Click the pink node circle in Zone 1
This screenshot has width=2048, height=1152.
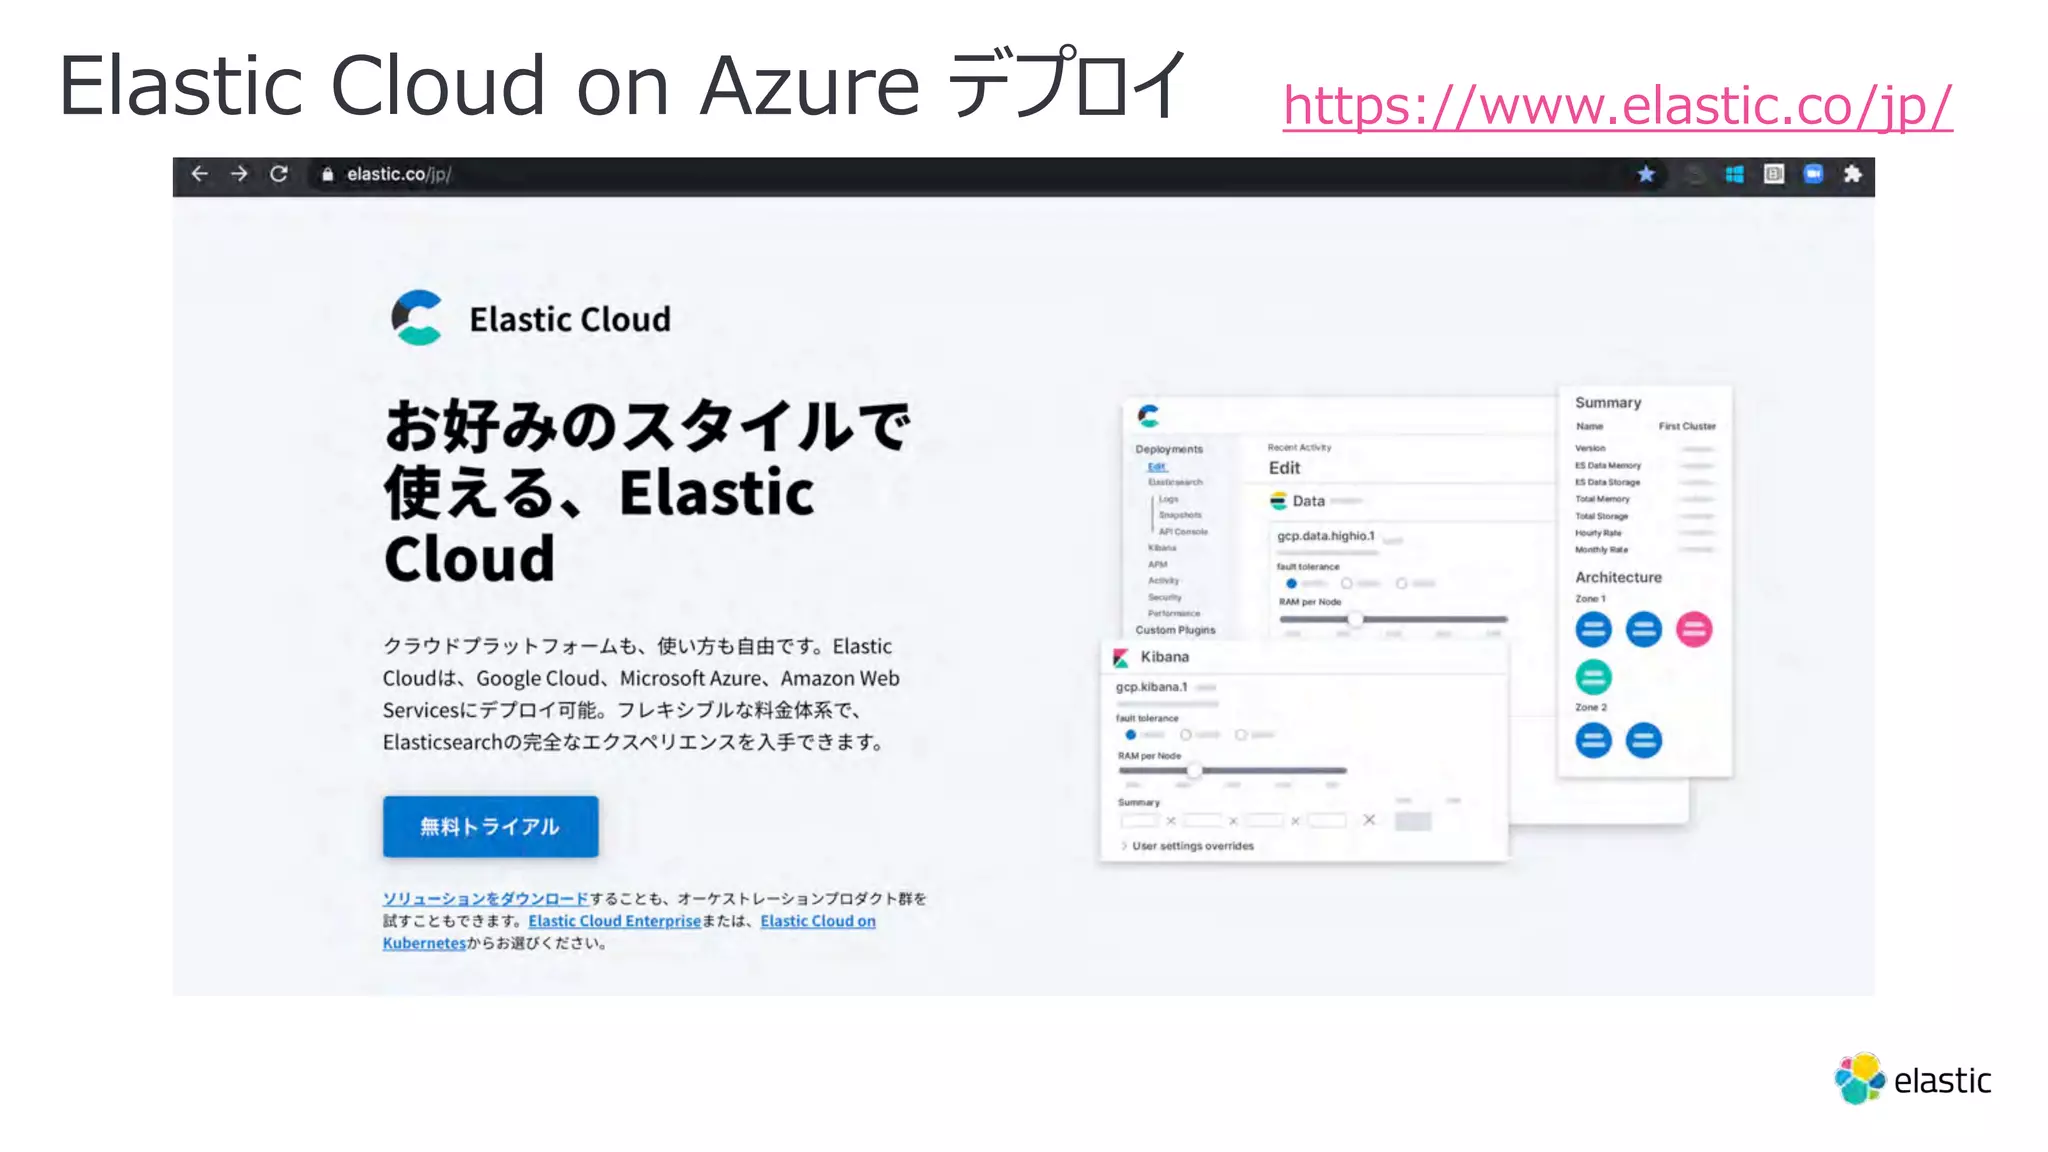1694,629
